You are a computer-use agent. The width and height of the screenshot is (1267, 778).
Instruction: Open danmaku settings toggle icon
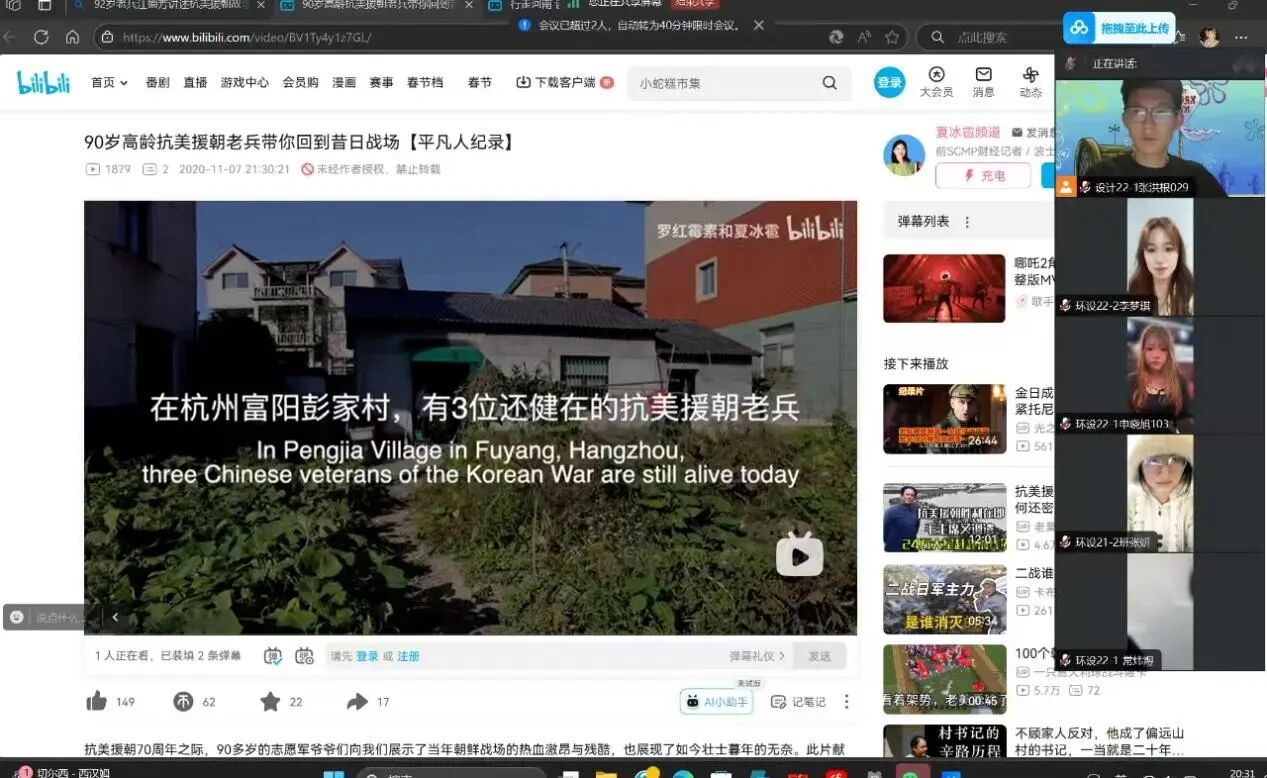click(304, 656)
